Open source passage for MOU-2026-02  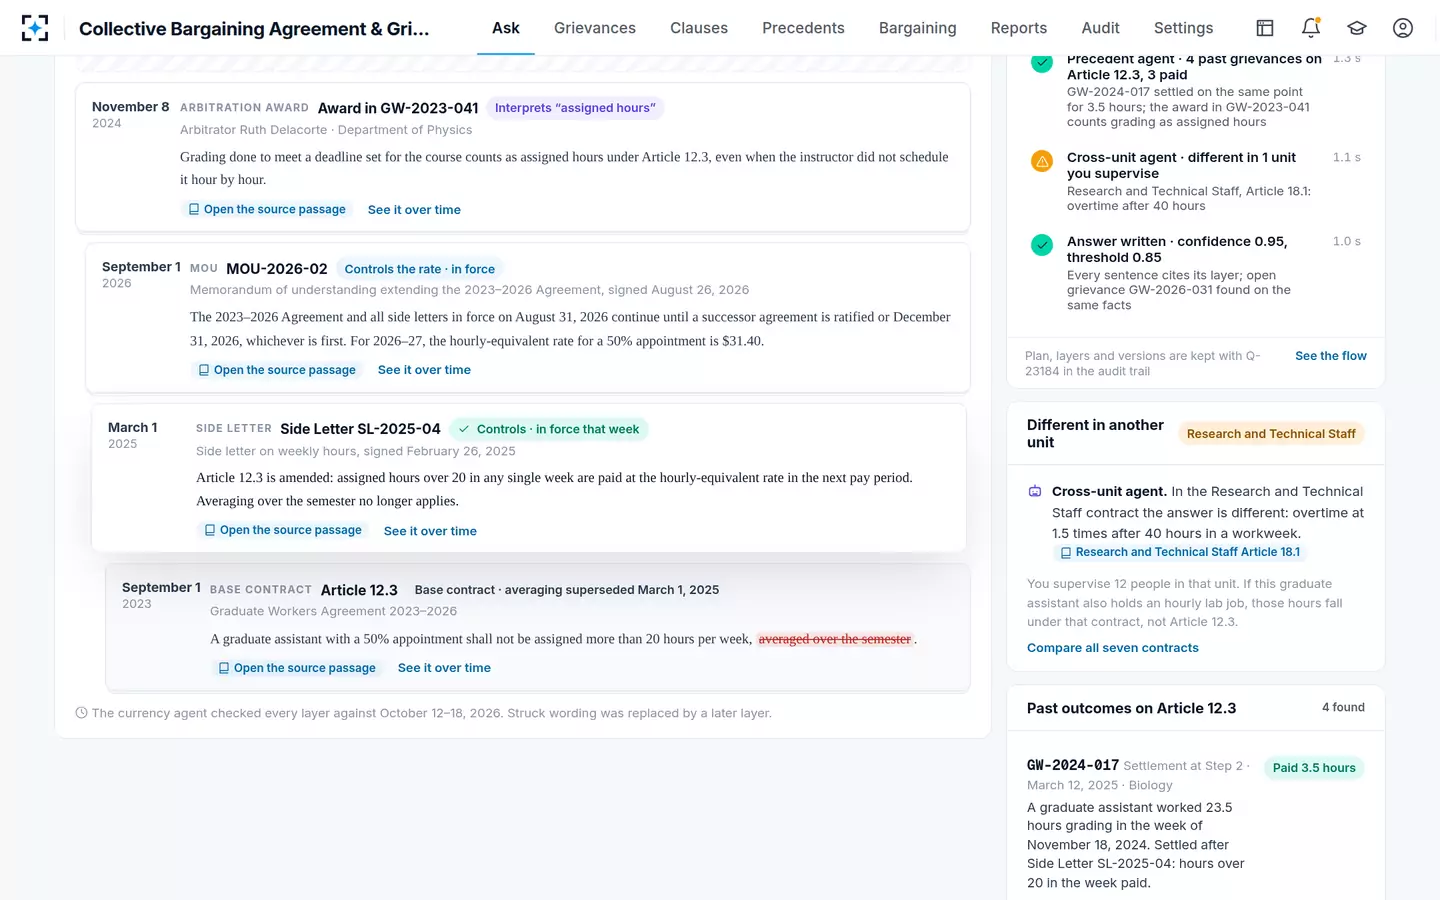point(277,370)
